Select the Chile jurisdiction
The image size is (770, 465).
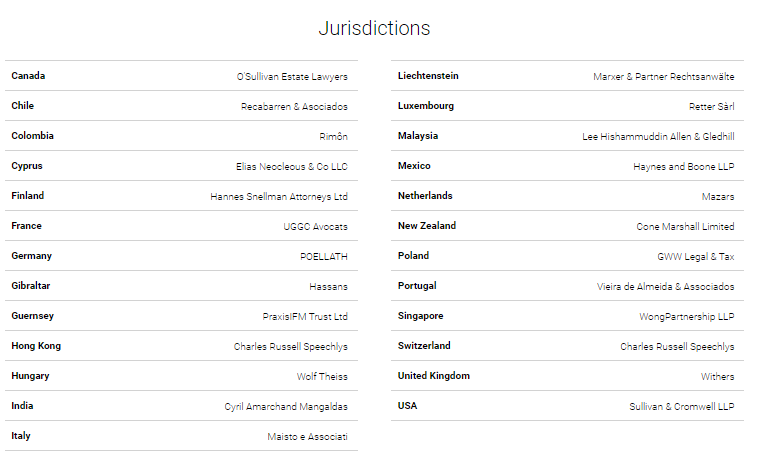tap(23, 106)
